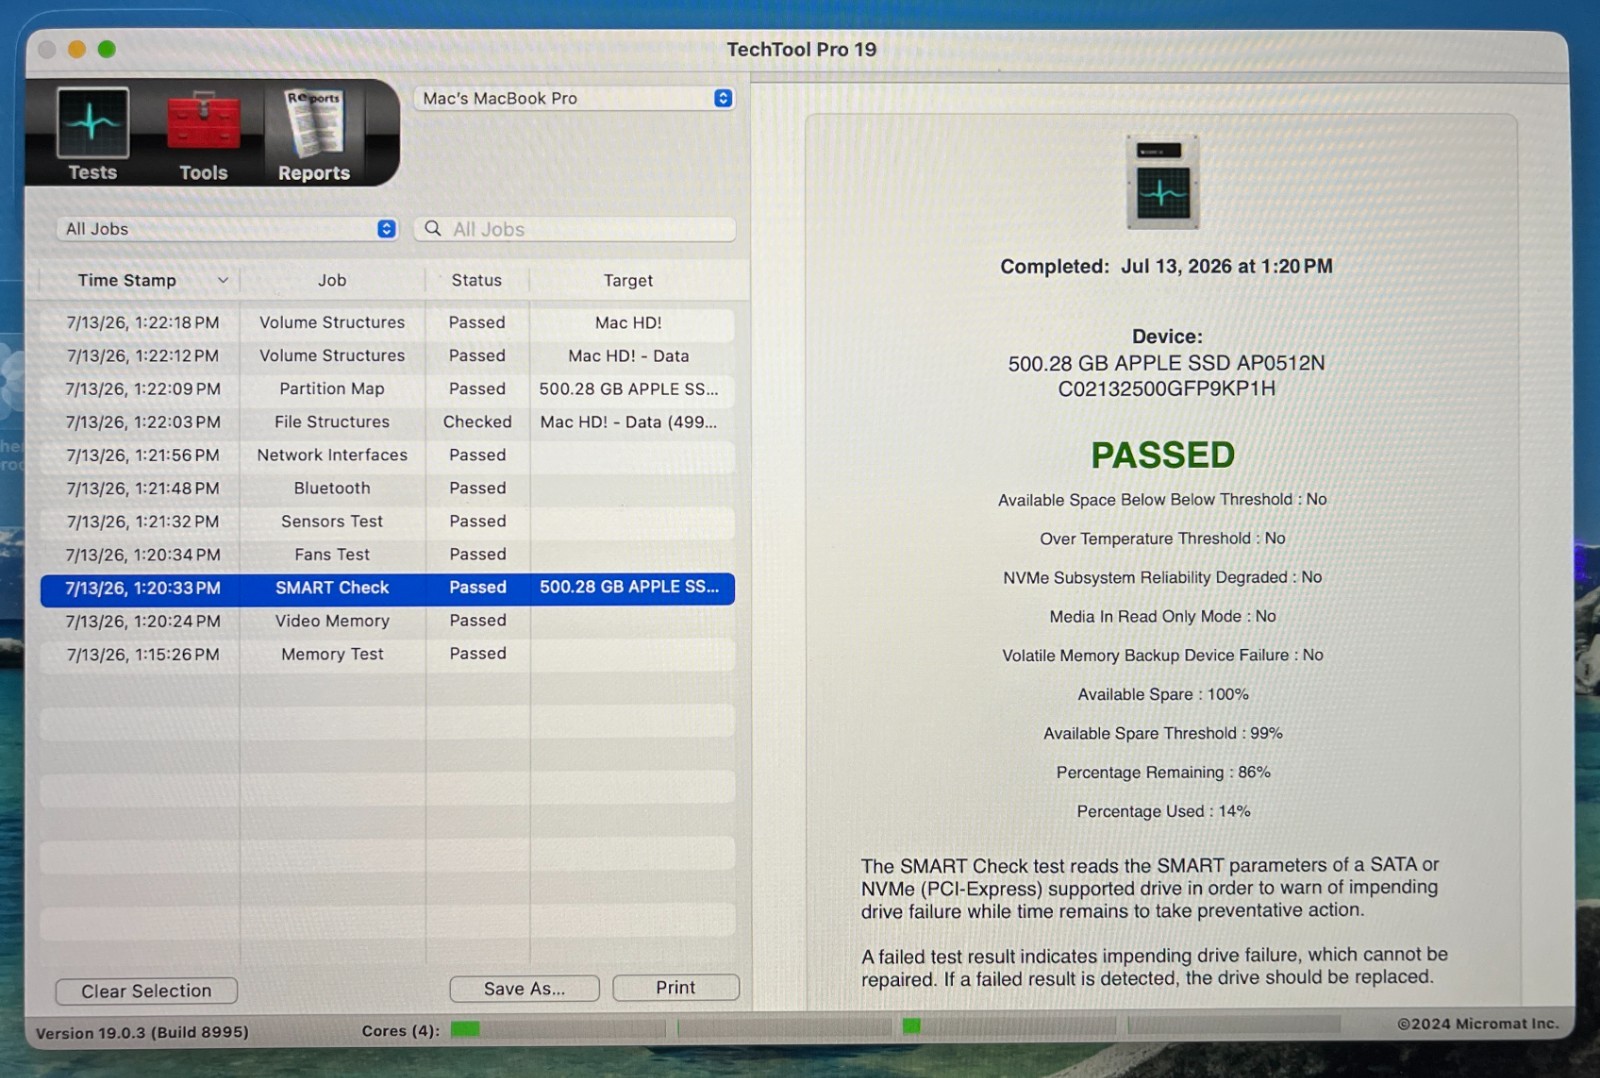This screenshot has height=1078, width=1600.
Task: Click the yellow minimize window button
Action: point(77,49)
